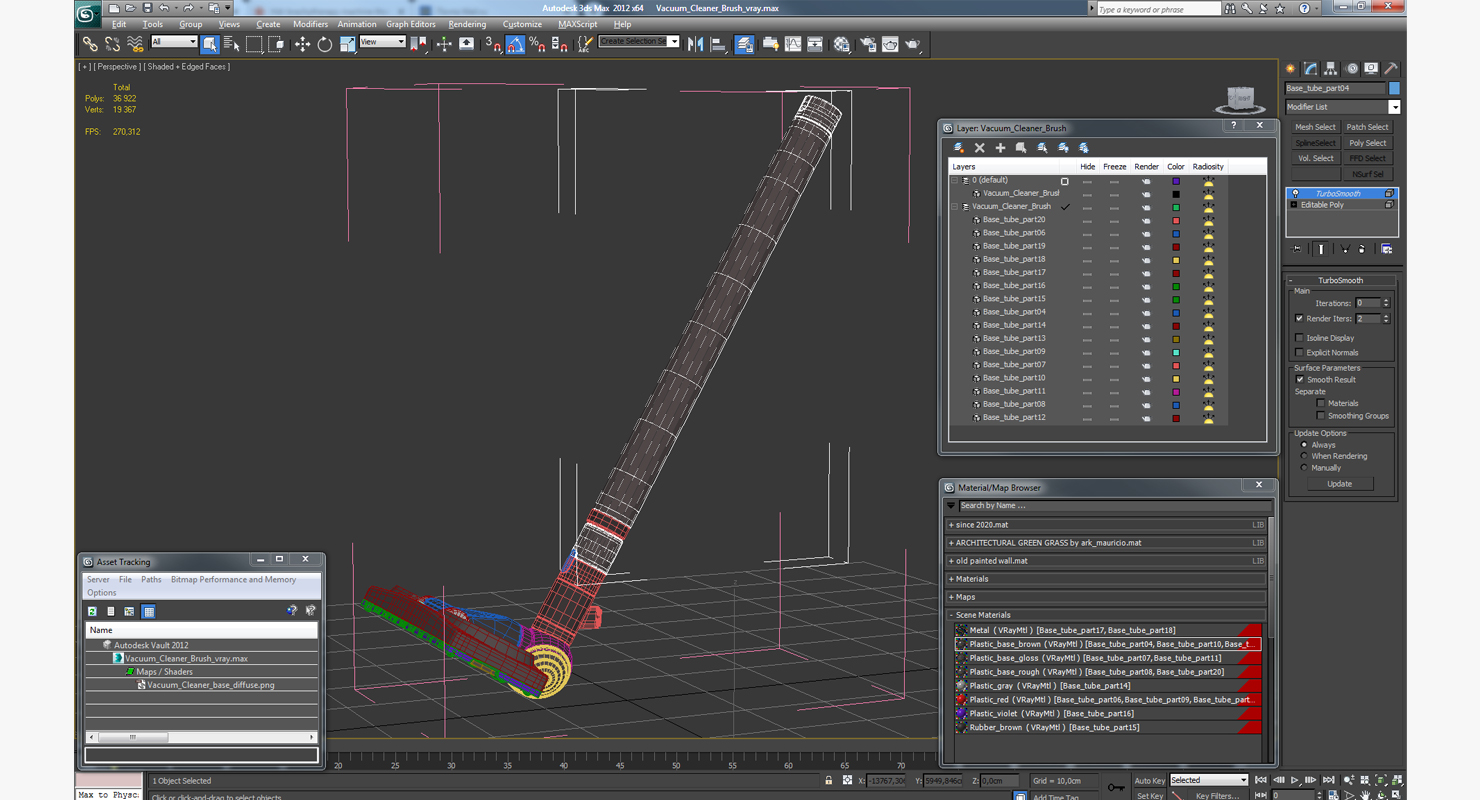Image resolution: width=1480 pixels, height=800 pixels.
Task: Refresh the Asset Tracking list
Action: (x=92, y=611)
